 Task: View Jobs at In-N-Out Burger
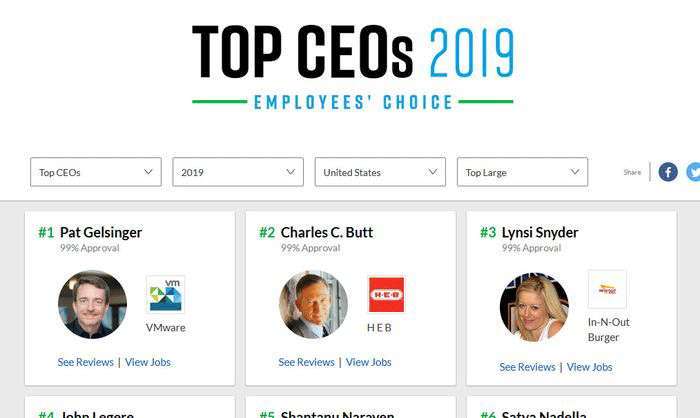pyautogui.click(x=590, y=367)
